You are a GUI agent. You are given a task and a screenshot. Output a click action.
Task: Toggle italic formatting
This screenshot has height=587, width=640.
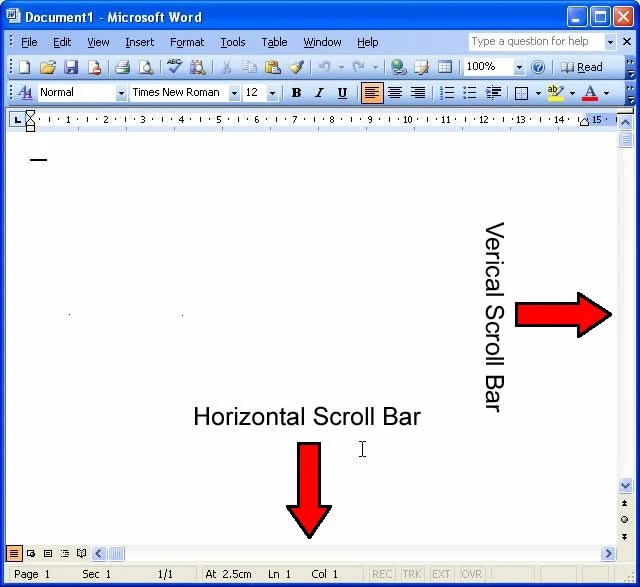coord(319,93)
